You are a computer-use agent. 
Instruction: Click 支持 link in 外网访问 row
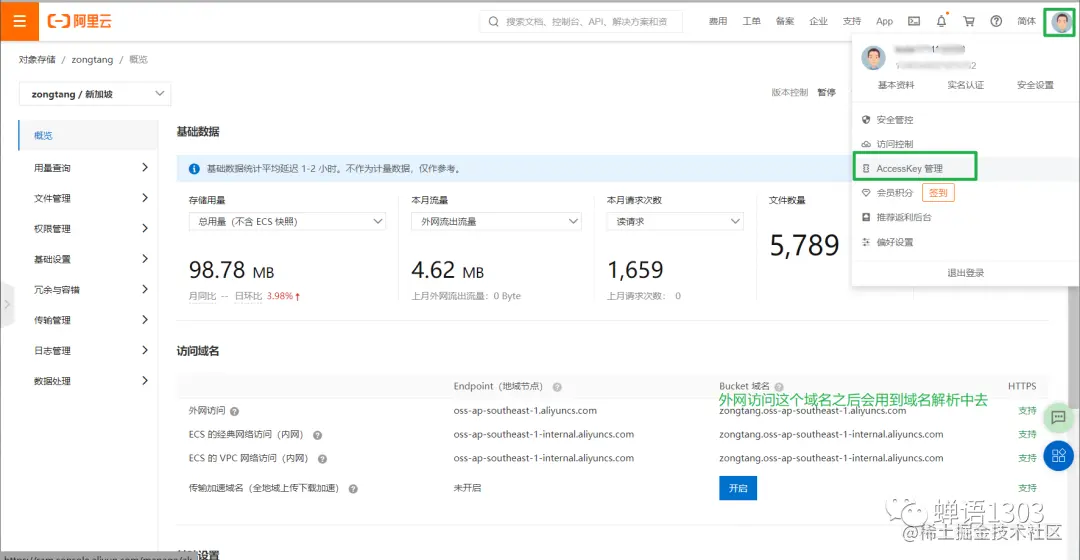(x=1027, y=411)
